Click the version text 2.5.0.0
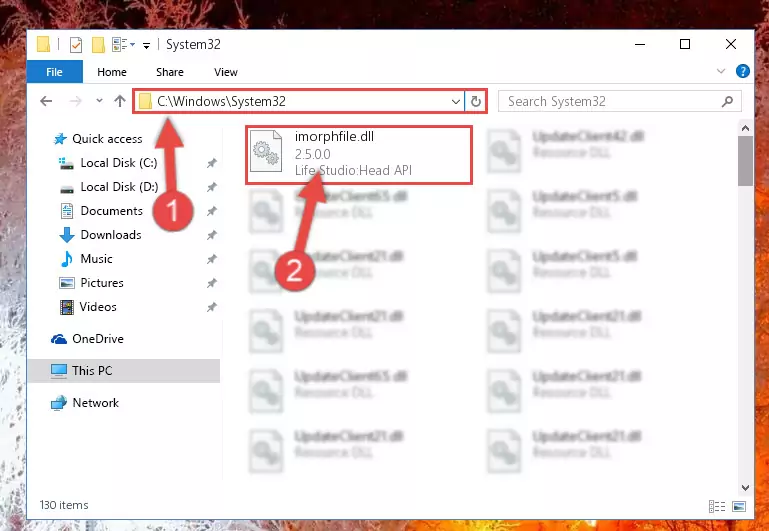769x531 pixels. [x=312, y=154]
